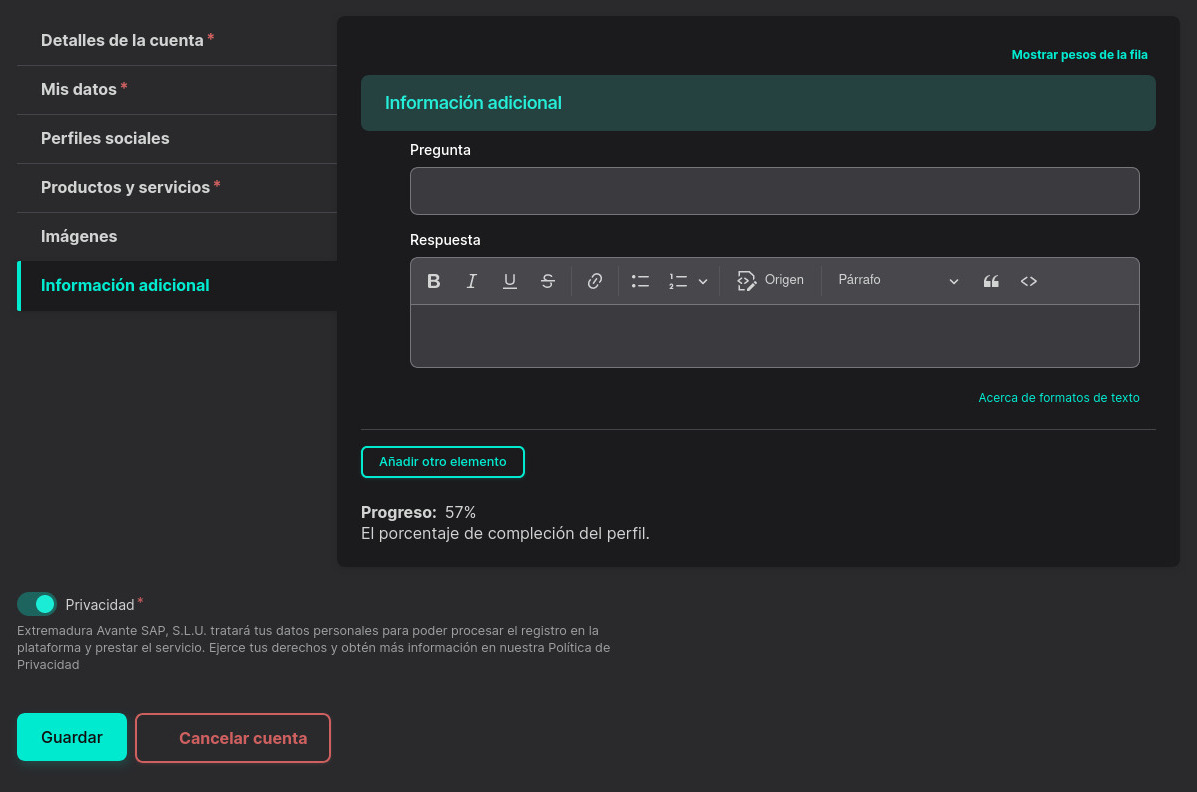This screenshot has height=792, width=1197.
Task: Toggle the Privacidad switch
Action: 37,604
